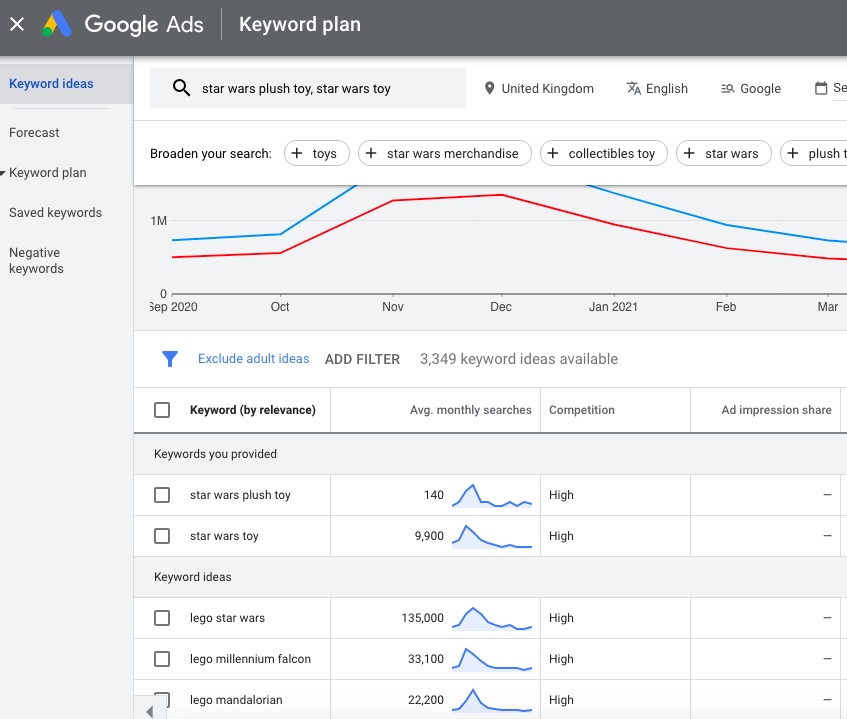The width and height of the screenshot is (847, 719).
Task: Click the lego star wars keyword text
Action: point(227,618)
